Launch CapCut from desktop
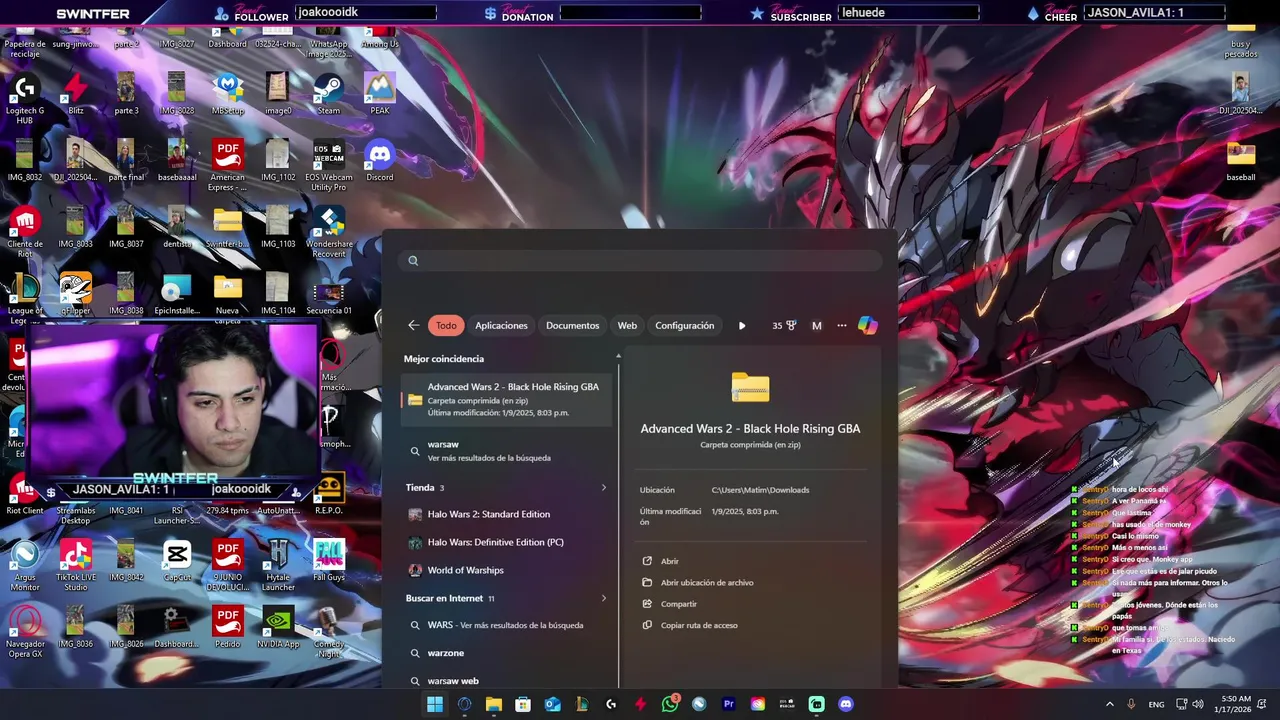Screen dimensions: 1280x720 coord(177,560)
